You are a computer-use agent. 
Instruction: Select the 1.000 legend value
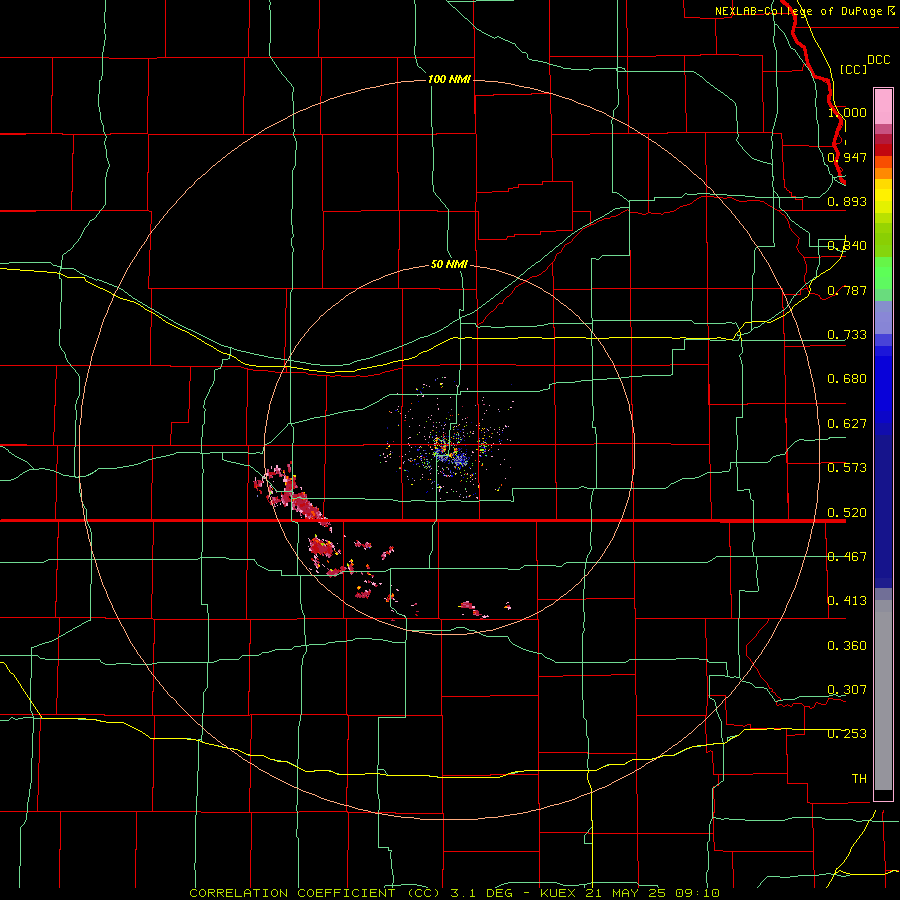[847, 112]
